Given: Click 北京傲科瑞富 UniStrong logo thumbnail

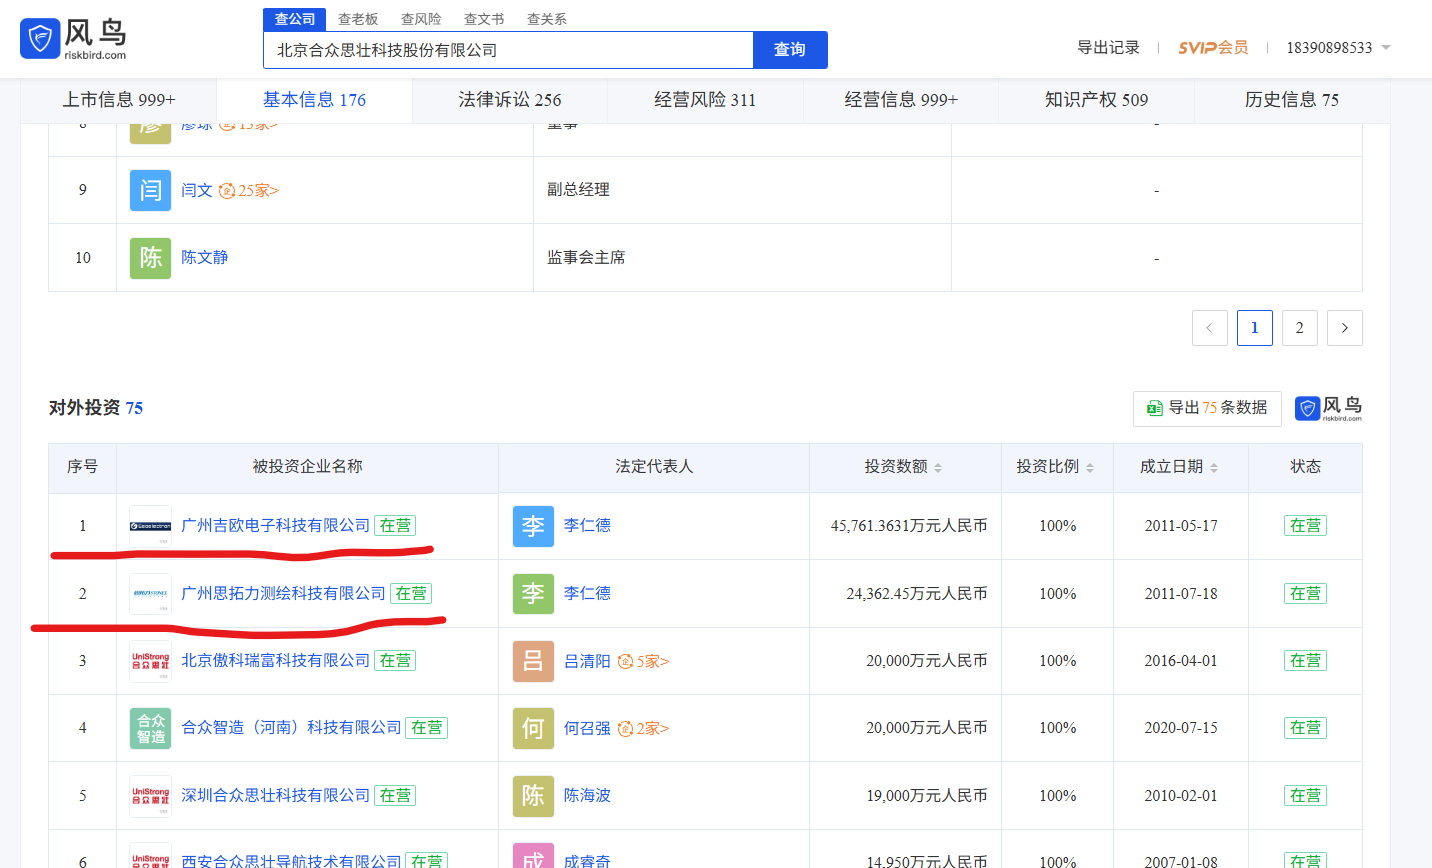Looking at the screenshot, I should tap(150, 661).
